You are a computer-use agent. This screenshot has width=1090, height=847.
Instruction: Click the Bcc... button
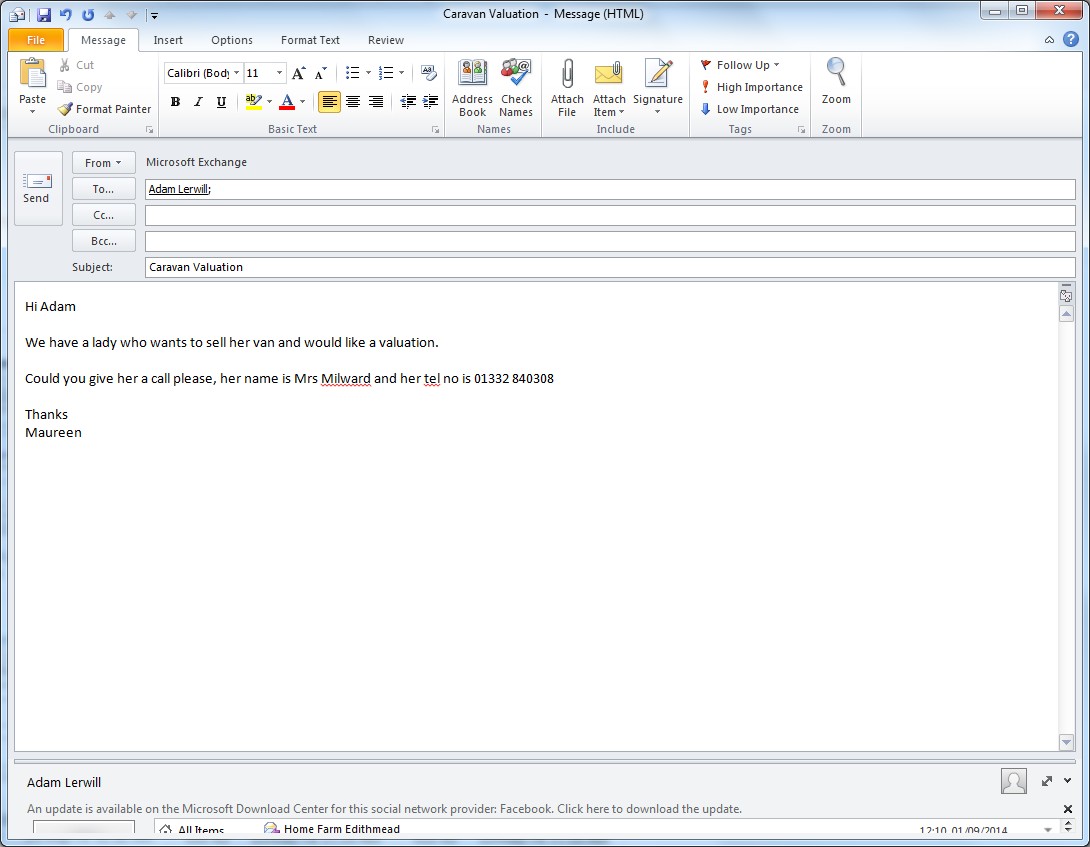(x=104, y=241)
